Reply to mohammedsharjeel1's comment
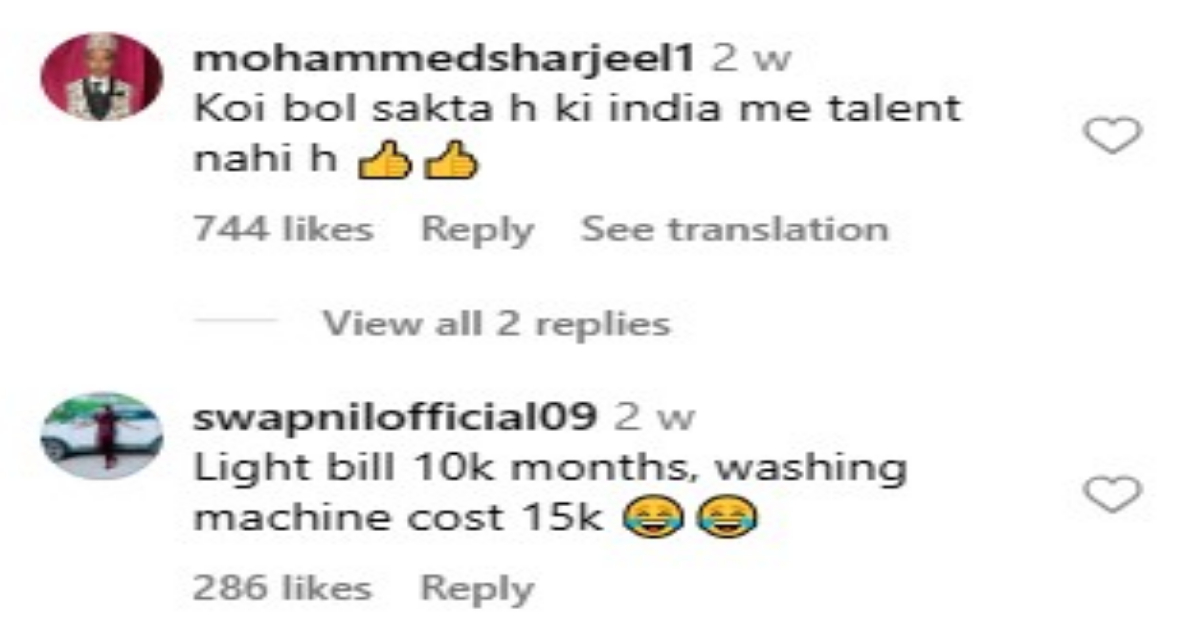The height and width of the screenshot is (628, 1200). point(477,230)
